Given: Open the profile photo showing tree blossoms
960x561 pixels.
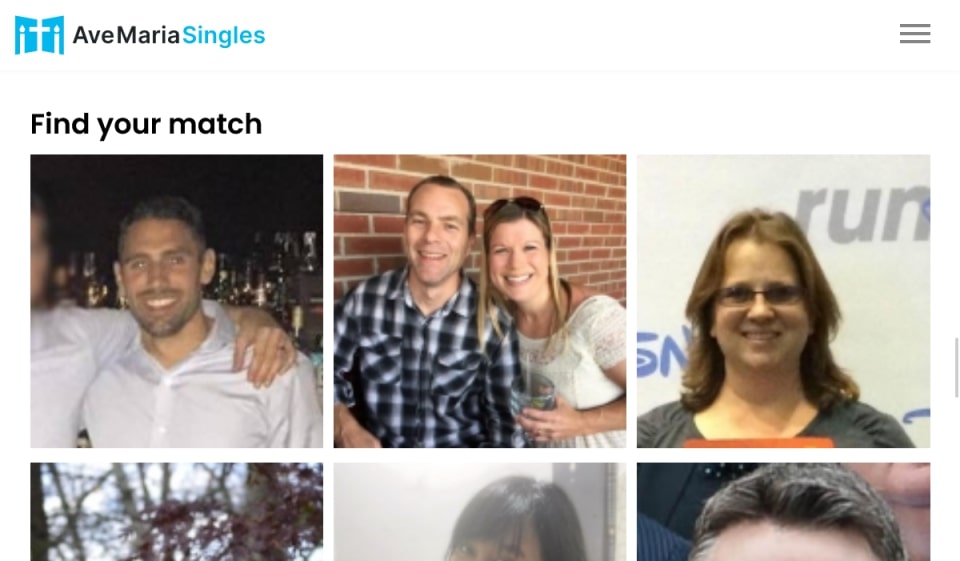Looking at the screenshot, I should [177, 511].
